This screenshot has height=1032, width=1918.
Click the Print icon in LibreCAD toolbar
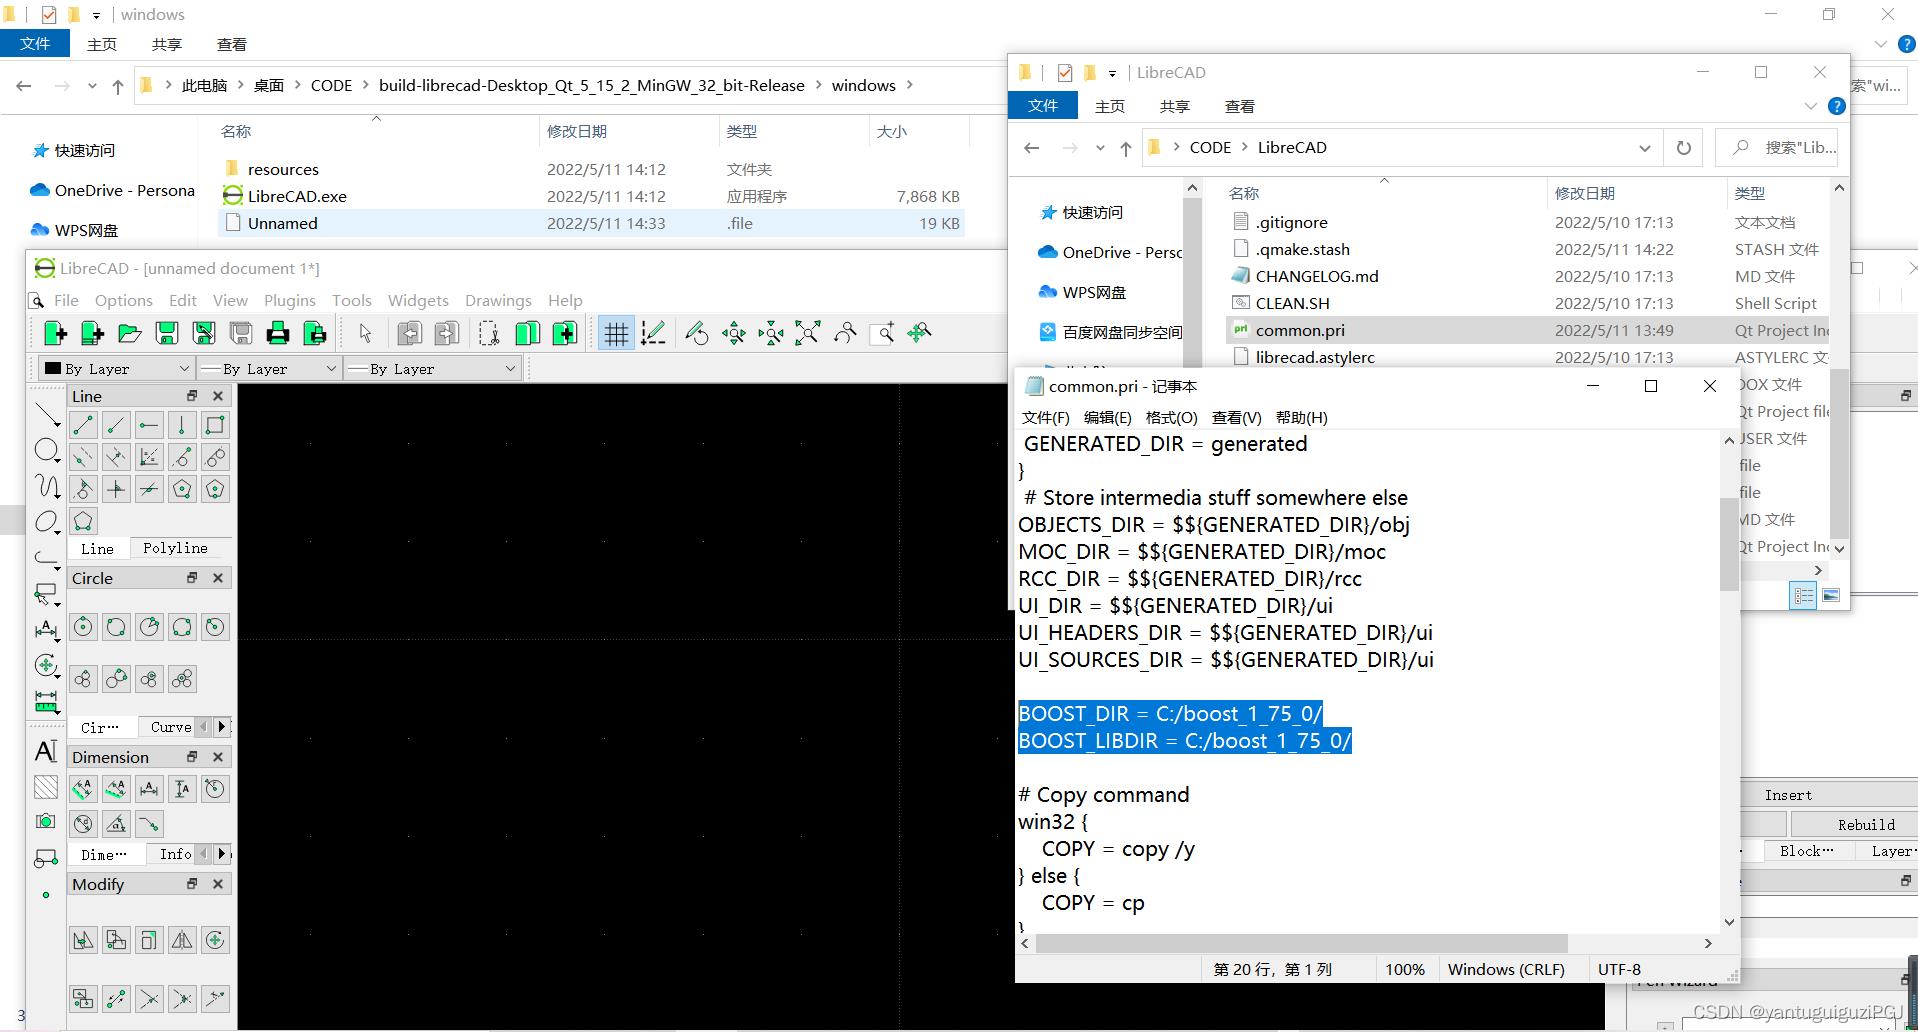coord(278,333)
